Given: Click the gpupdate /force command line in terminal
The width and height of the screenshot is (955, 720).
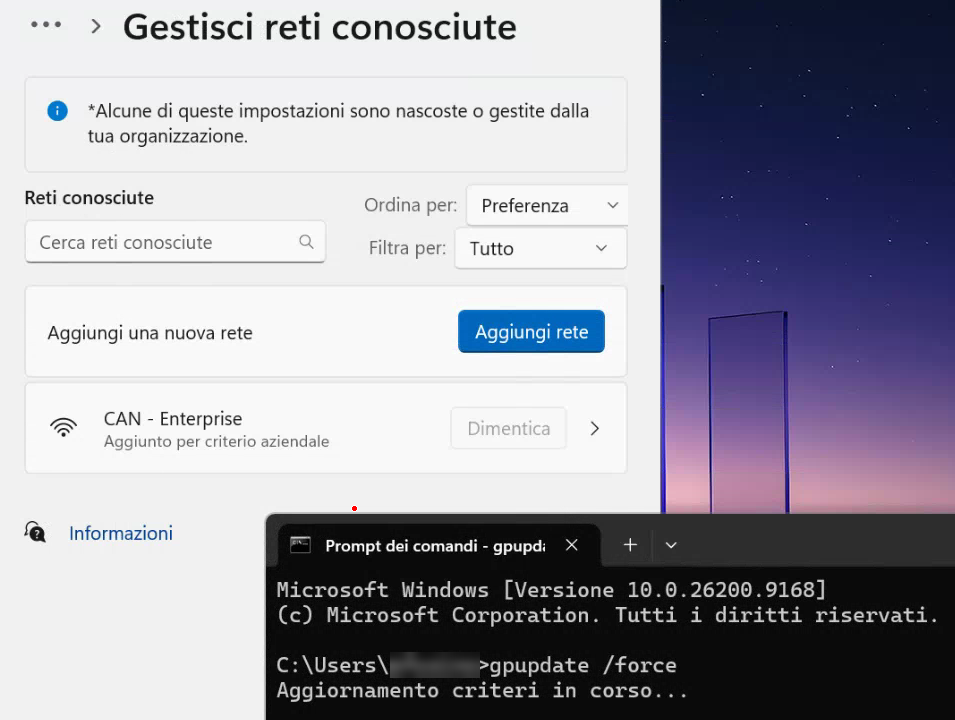Looking at the screenshot, I should (x=476, y=665).
